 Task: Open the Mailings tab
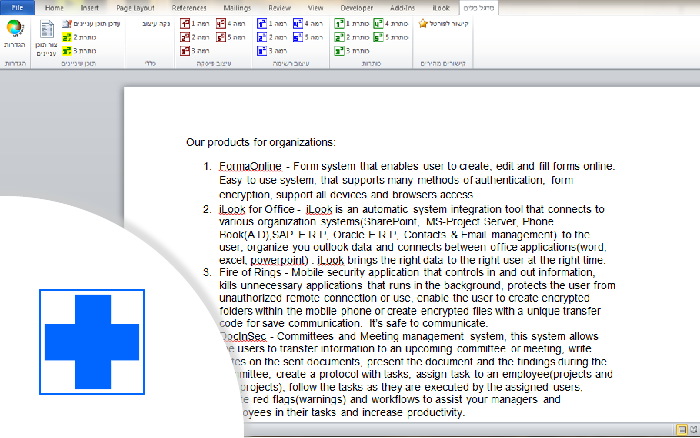coord(237,8)
